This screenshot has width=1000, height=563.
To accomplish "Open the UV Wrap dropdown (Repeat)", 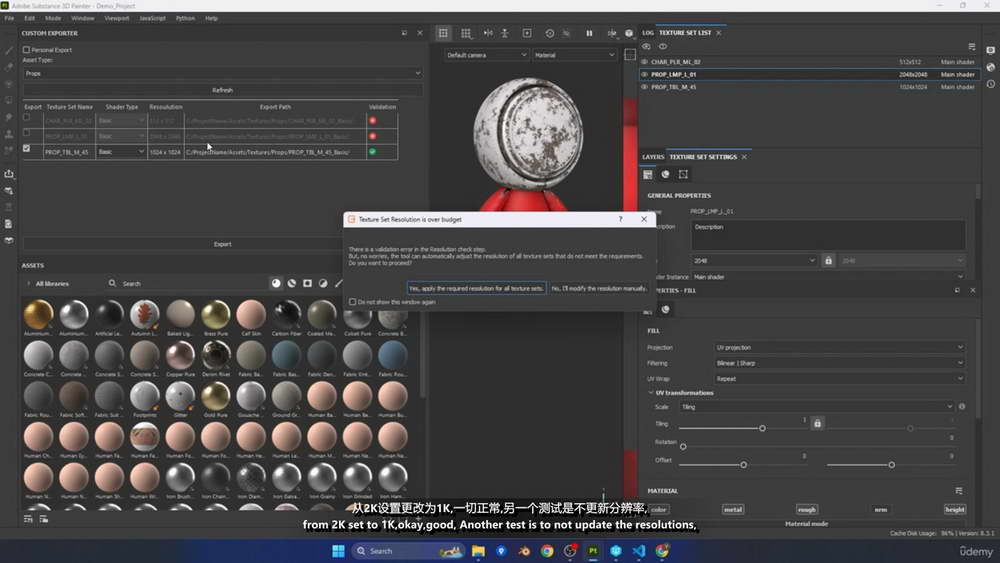I will click(839, 379).
